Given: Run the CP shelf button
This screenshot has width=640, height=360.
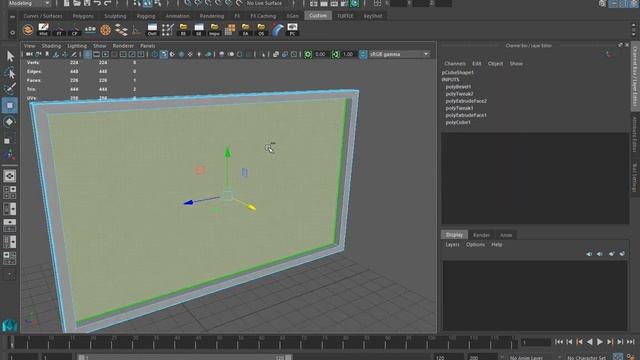Looking at the screenshot, I should coord(74,30).
